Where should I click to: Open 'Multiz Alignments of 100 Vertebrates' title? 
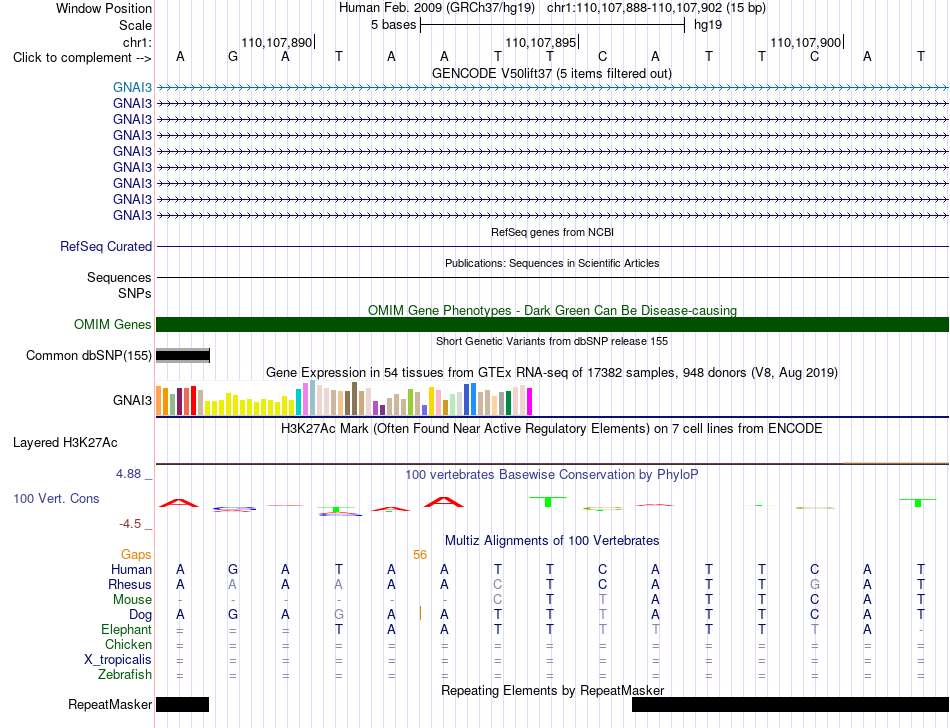552,540
